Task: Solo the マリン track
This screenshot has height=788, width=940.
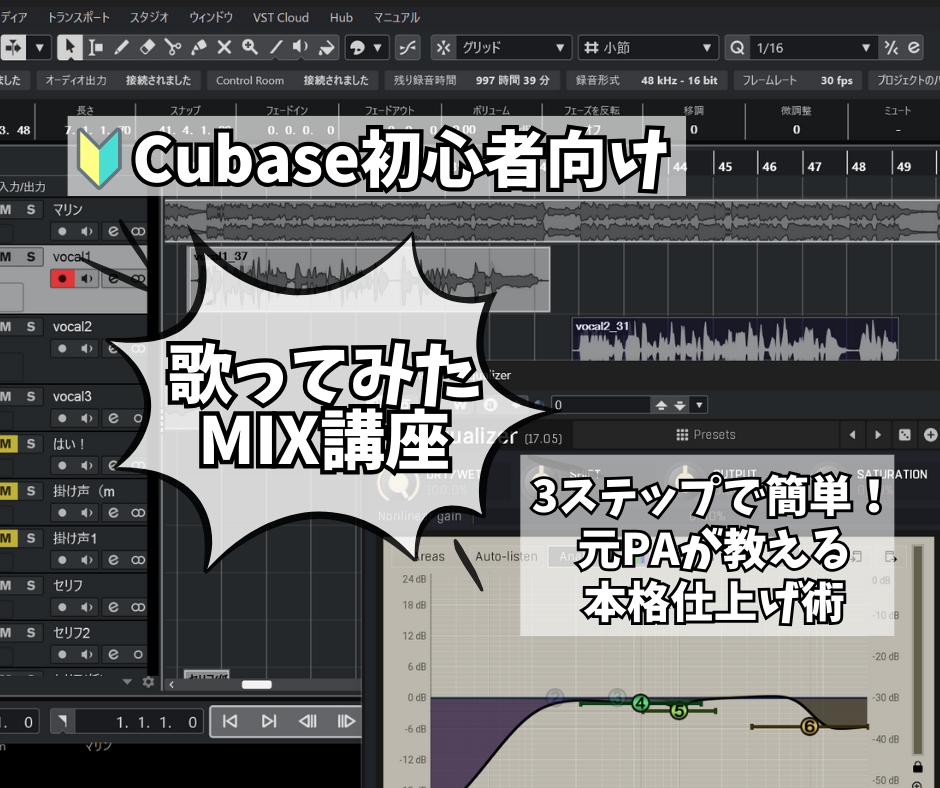Action: (x=31, y=209)
